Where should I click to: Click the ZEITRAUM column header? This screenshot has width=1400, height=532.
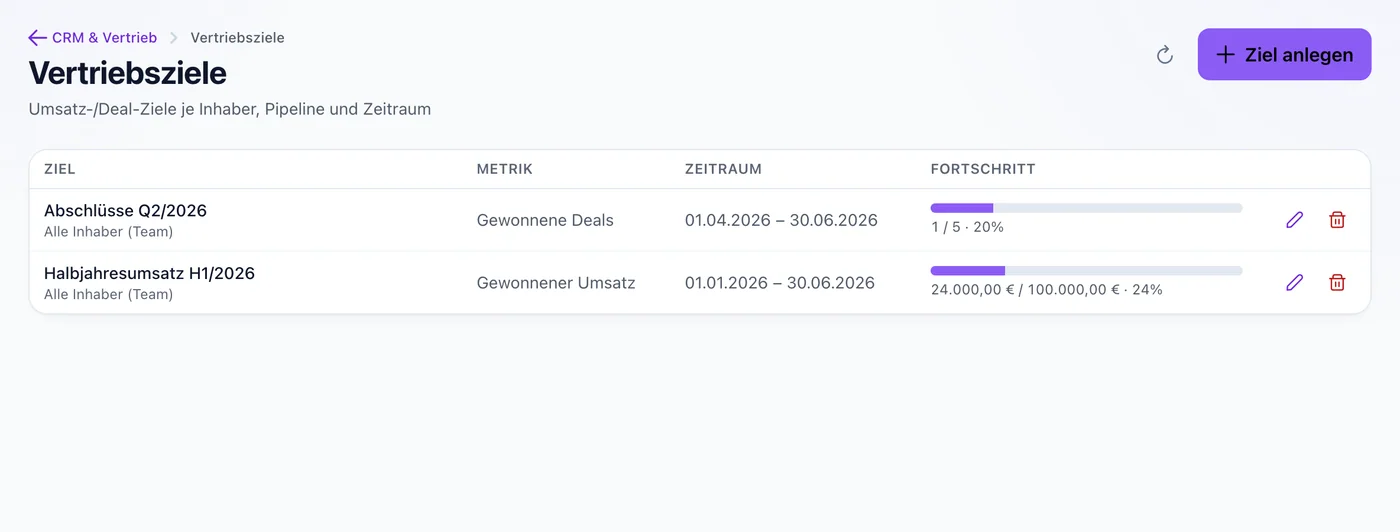pos(723,169)
